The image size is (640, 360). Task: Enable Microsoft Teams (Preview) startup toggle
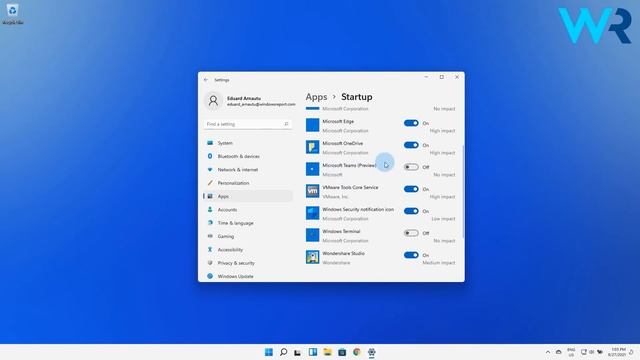pyautogui.click(x=411, y=167)
